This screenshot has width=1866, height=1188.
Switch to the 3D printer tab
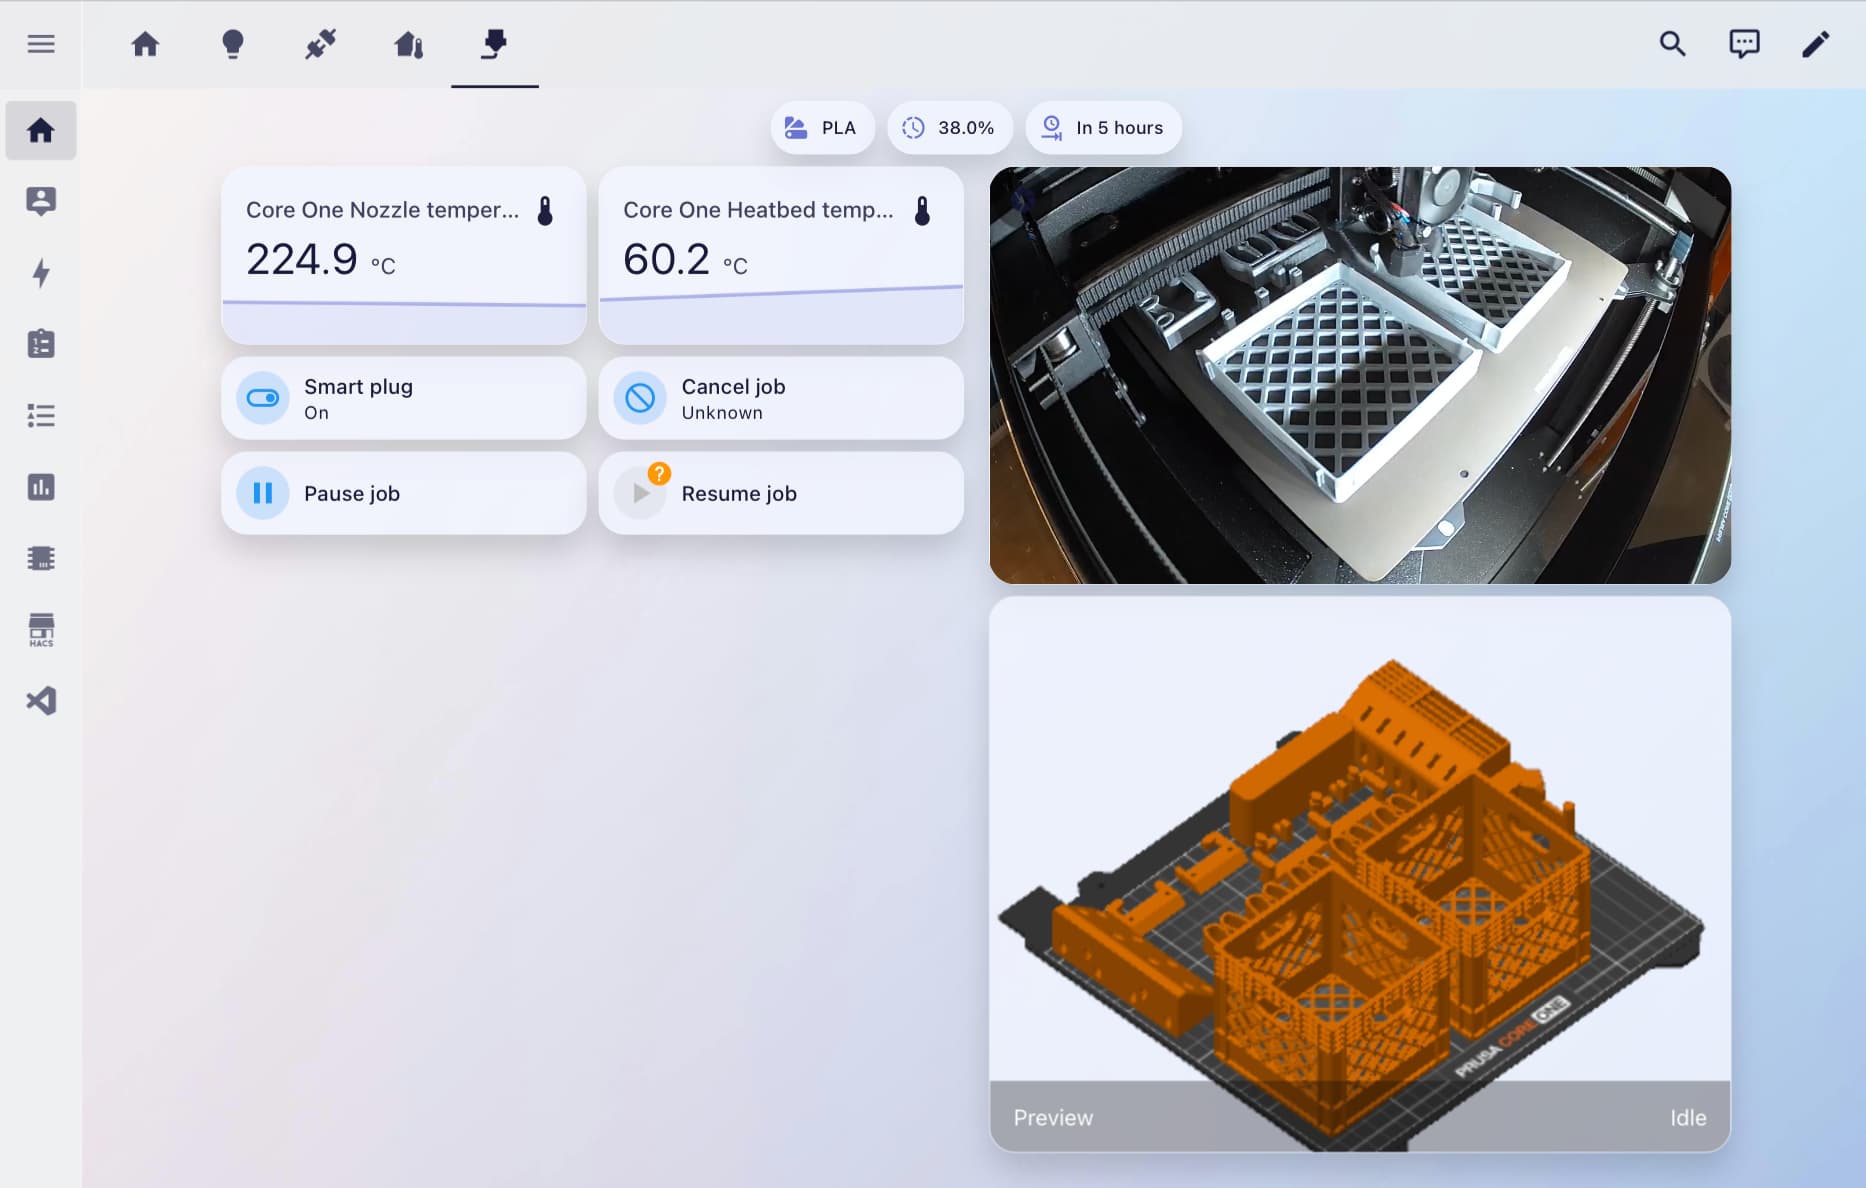pyautogui.click(x=494, y=44)
